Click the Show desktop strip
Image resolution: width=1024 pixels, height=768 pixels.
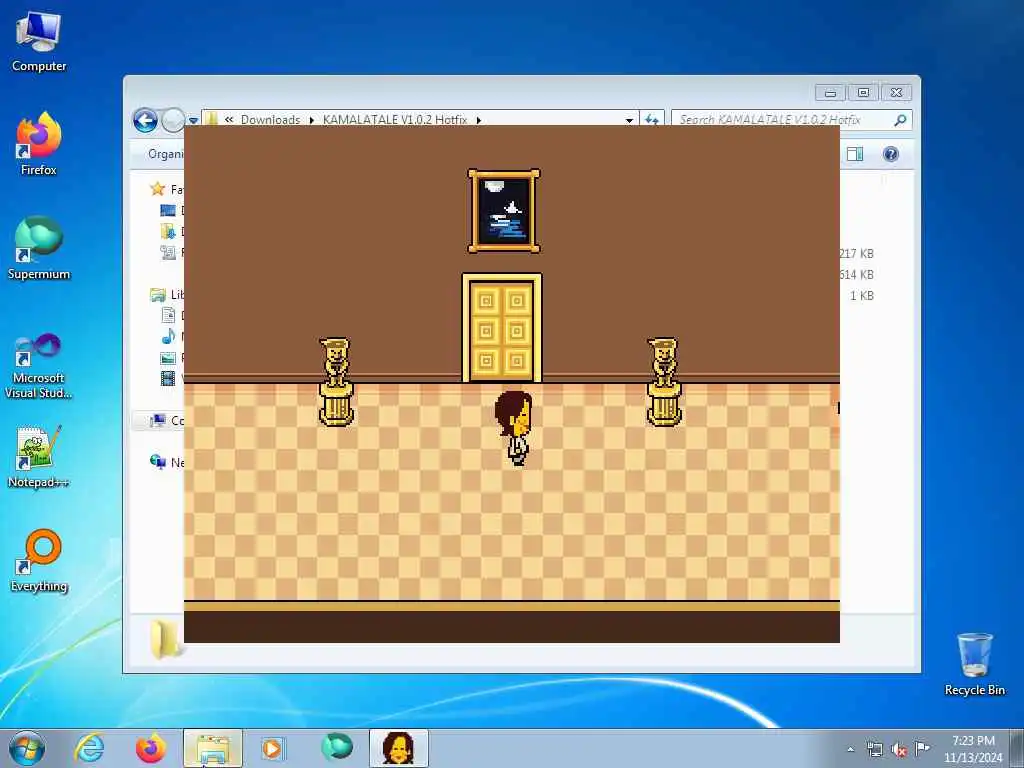(1017, 748)
